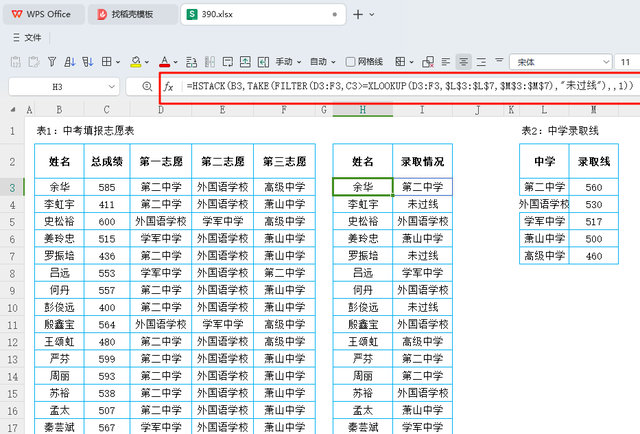Open the 手动 calculation dropdown
The height and width of the screenshot is (434, 640).
(x=288, y=62)
